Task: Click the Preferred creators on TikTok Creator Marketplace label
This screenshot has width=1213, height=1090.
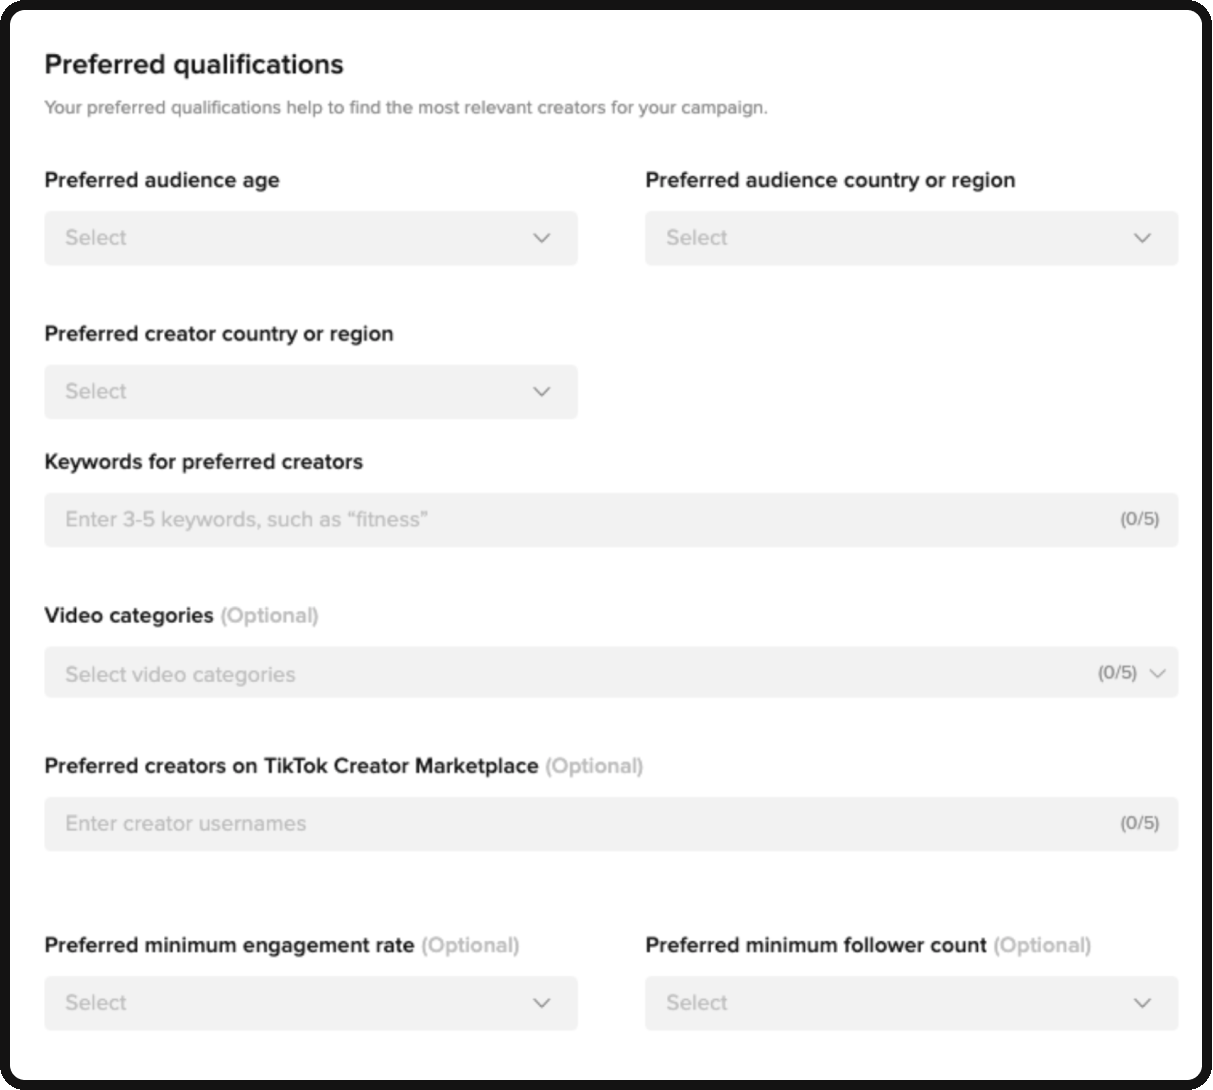Action: [292, 766]
